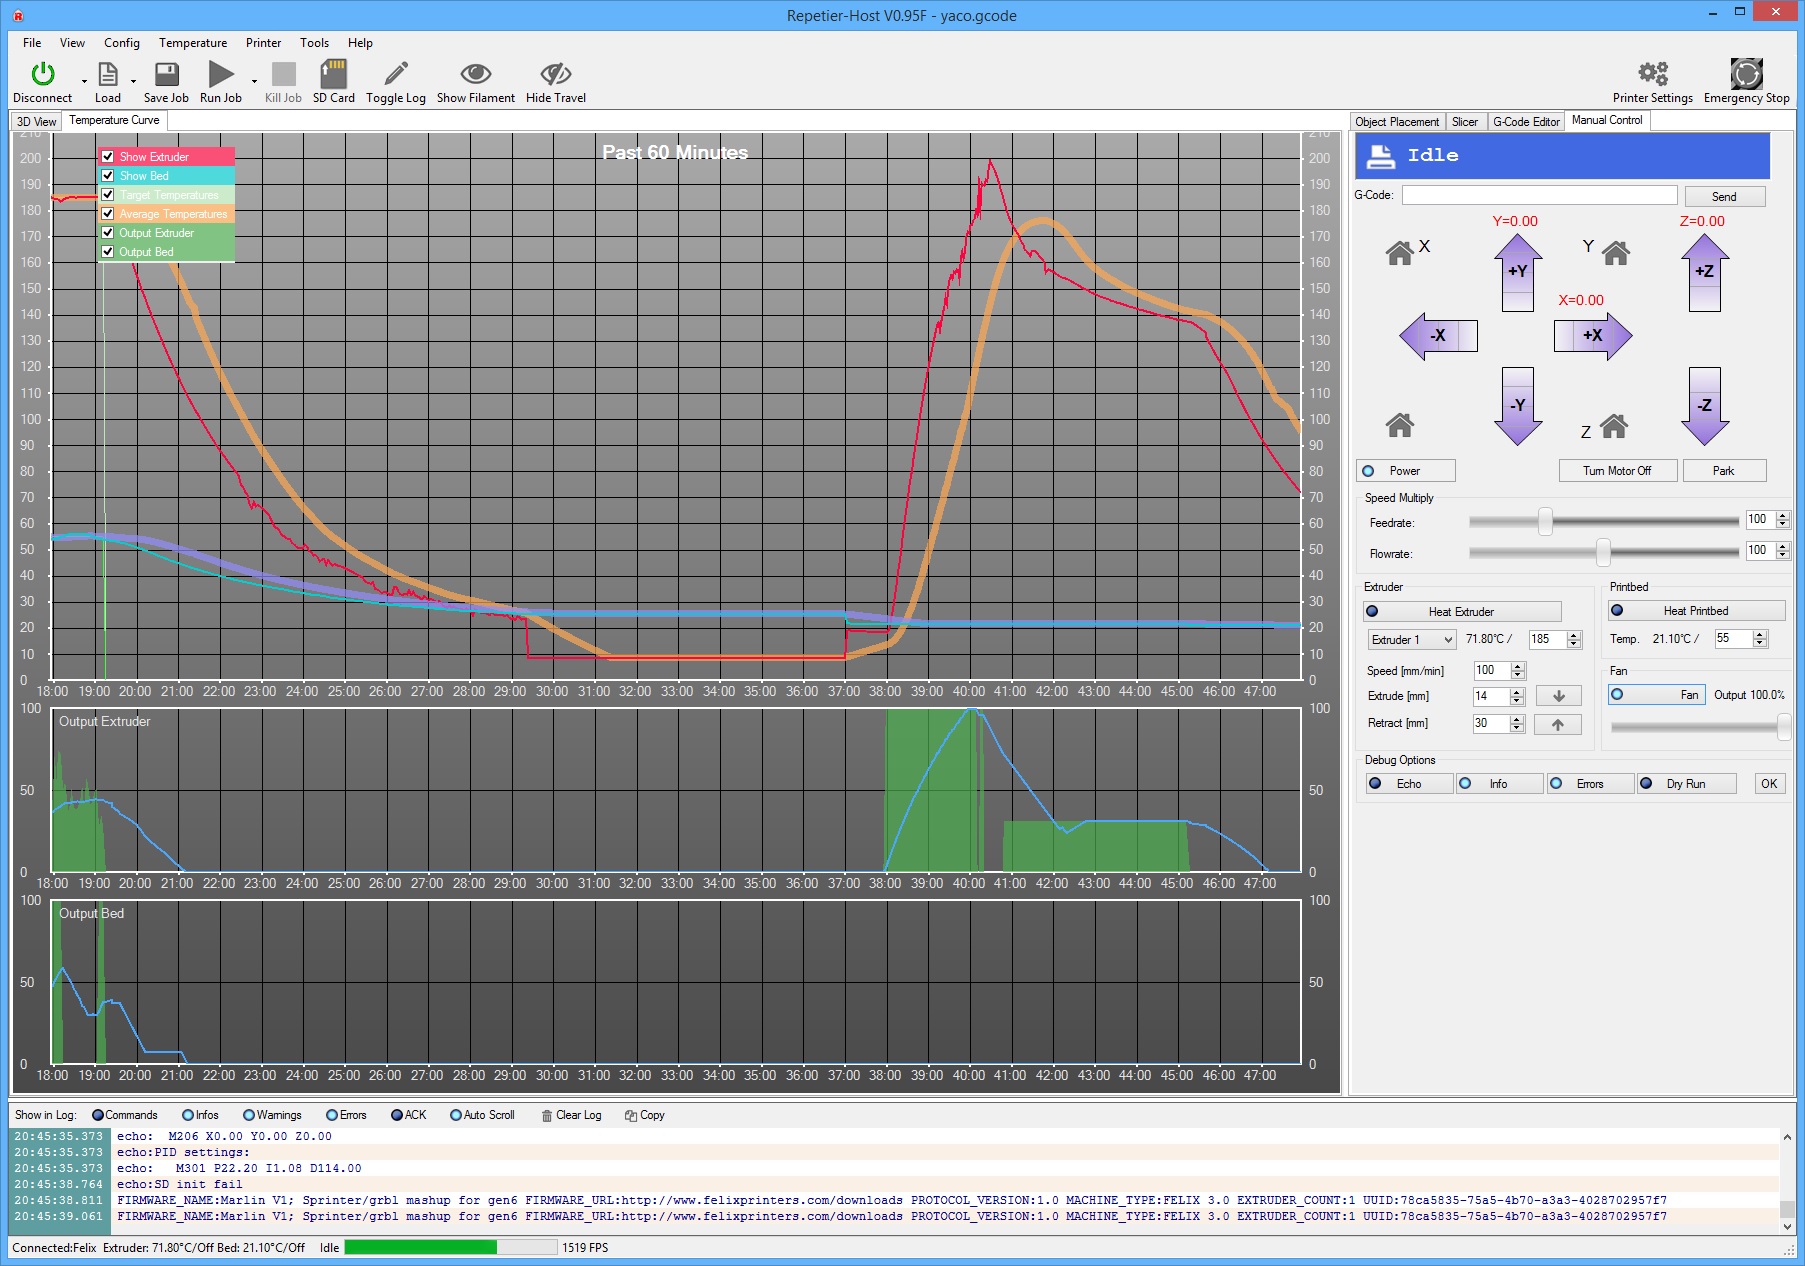Expand the Disconnect dropdown arrow
The width and height of the screenshot is (1805, 1266).
pos(84,82)
